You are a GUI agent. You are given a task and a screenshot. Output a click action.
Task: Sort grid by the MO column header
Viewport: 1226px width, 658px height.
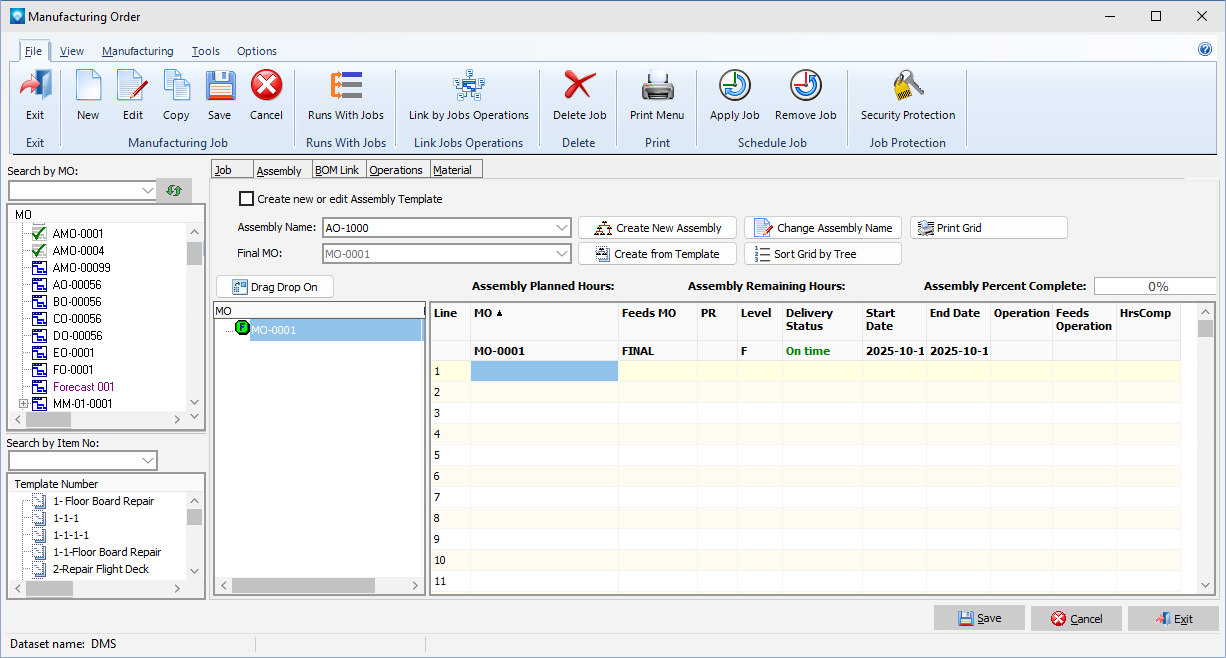click(x=544, y=323)
